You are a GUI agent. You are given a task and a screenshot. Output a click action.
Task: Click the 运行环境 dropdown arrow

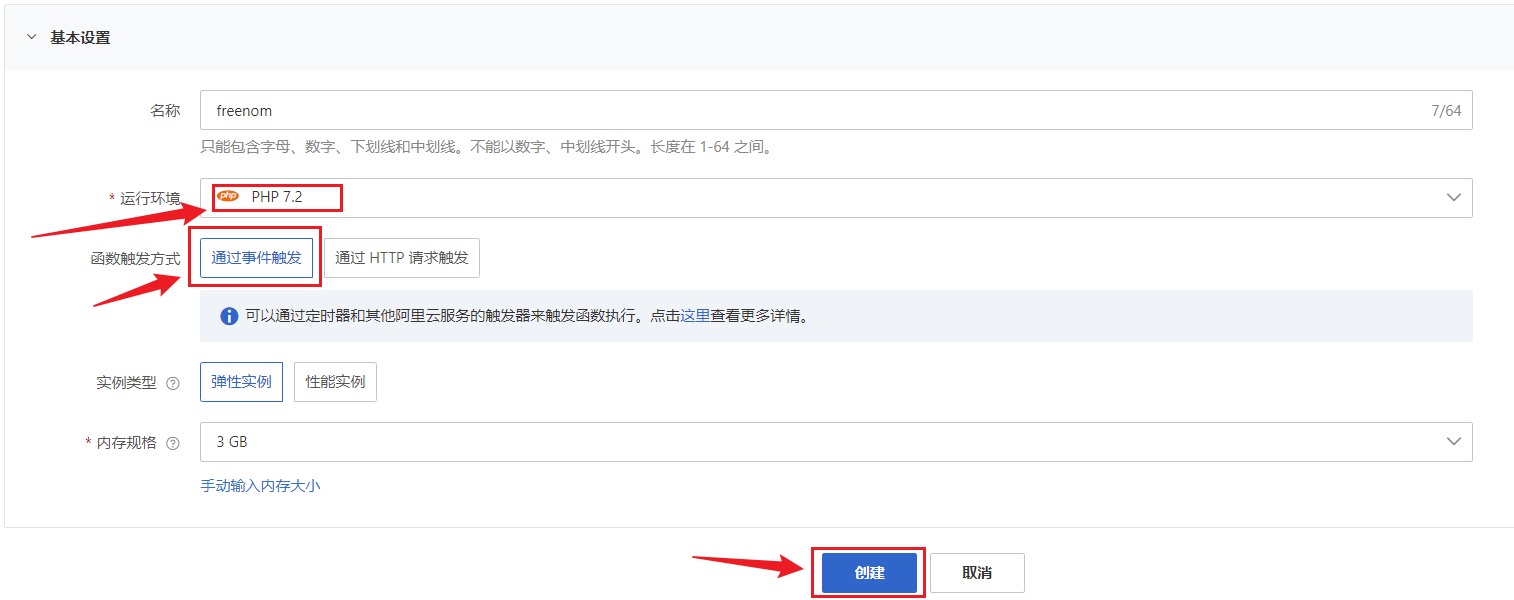[x=1454, y=197]
